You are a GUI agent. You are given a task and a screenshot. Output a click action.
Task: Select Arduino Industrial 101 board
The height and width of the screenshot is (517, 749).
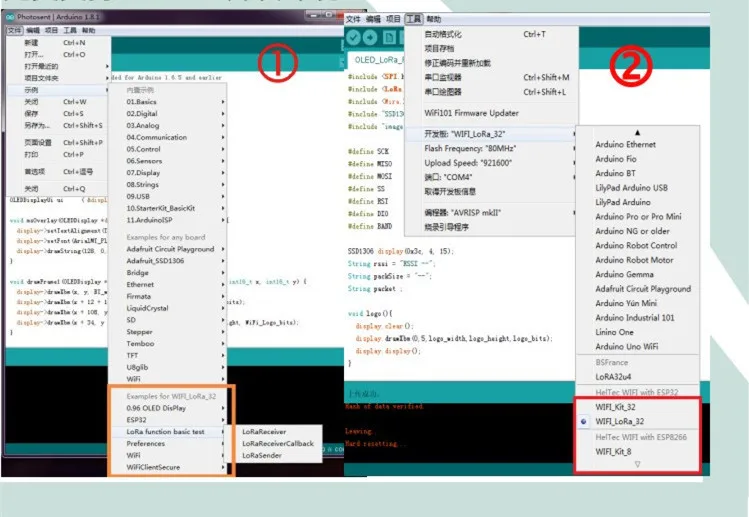click(638, 318)
